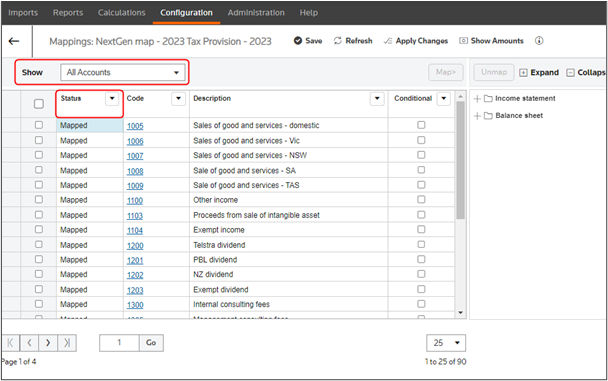Screen dimensions: 608x381
Task: Open account code 1005 link
Action: pos(135,126)
